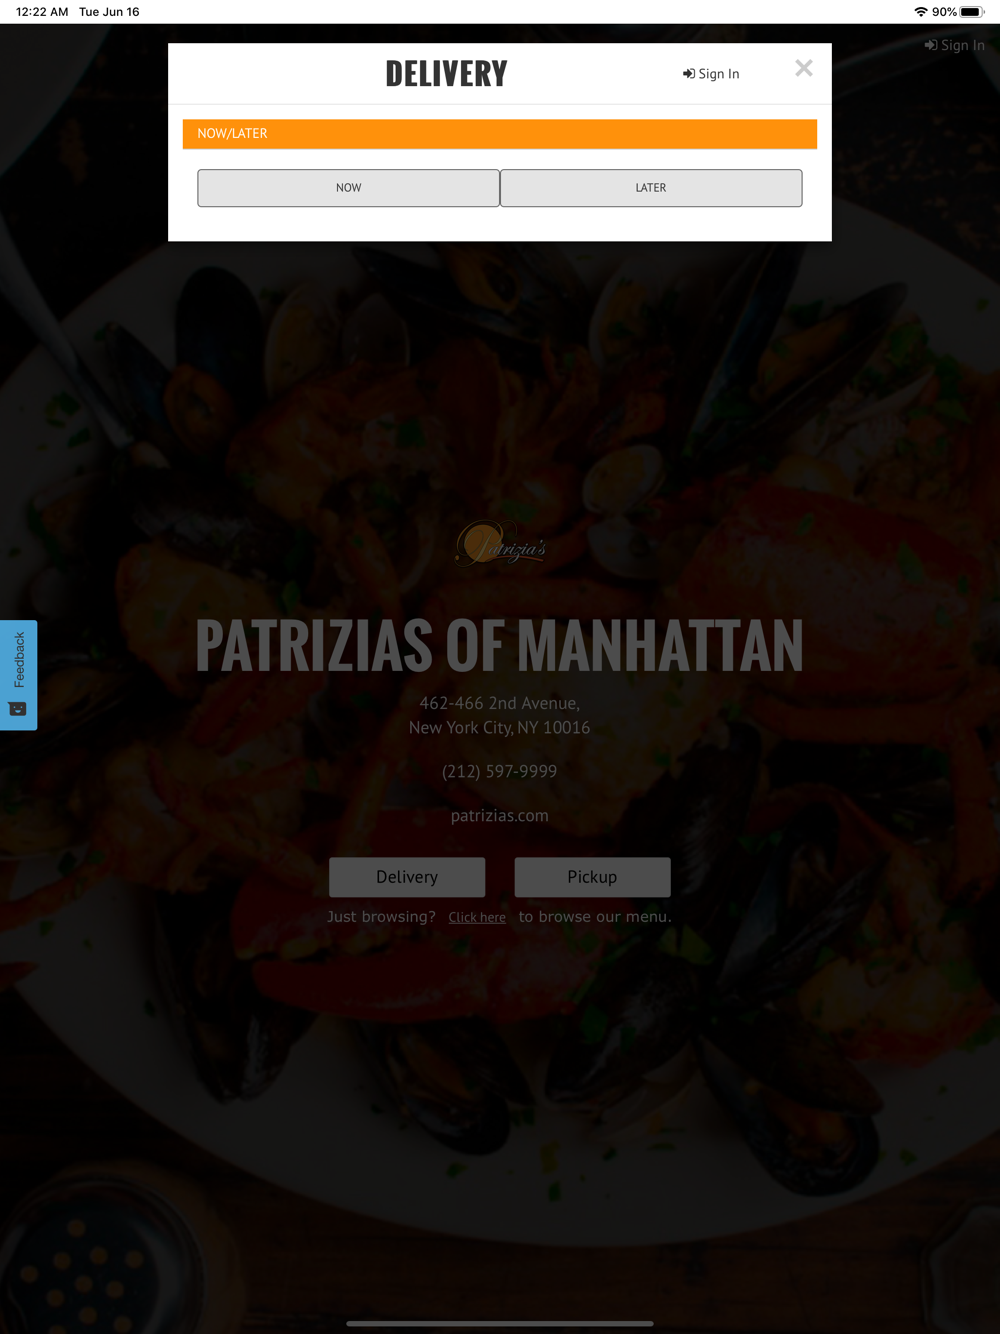Follow the 'Click here' menu link

tap(477, 917)
